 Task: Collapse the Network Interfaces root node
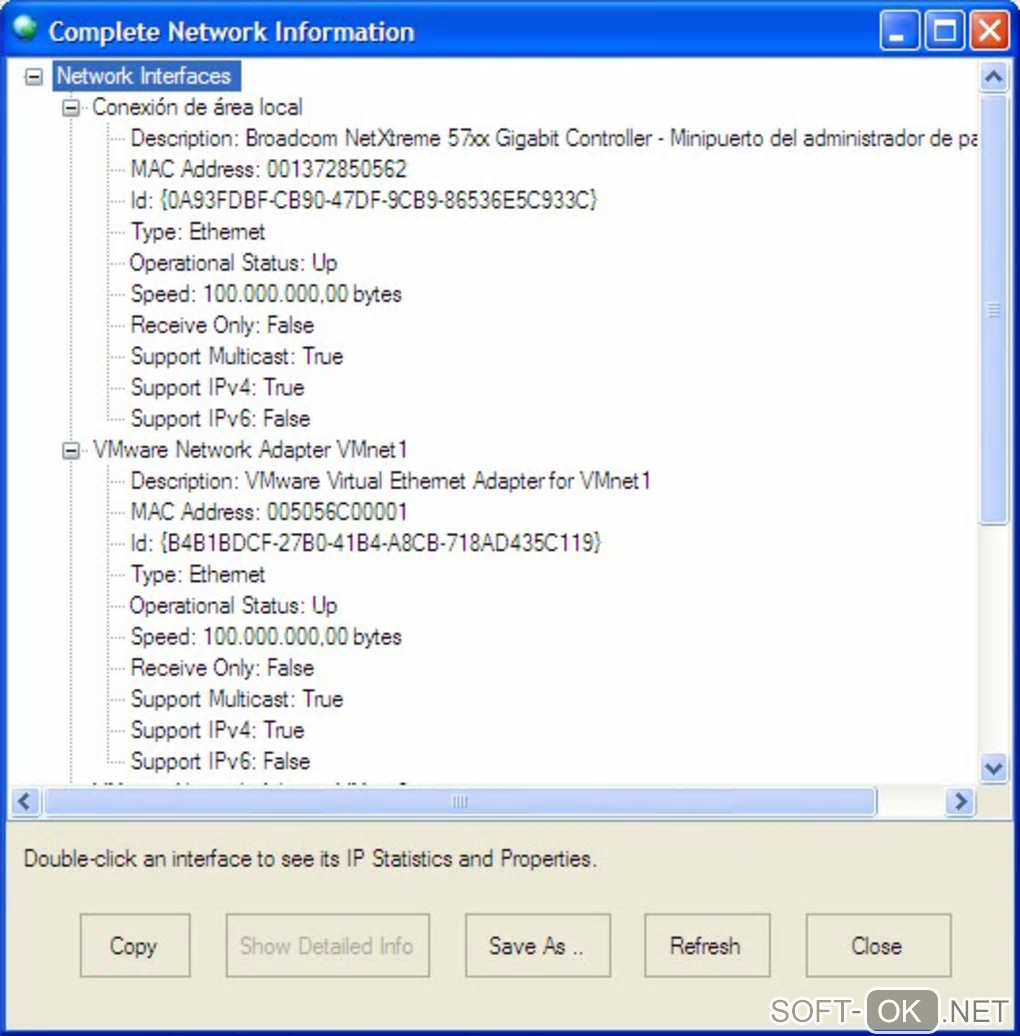click(34, 77)
